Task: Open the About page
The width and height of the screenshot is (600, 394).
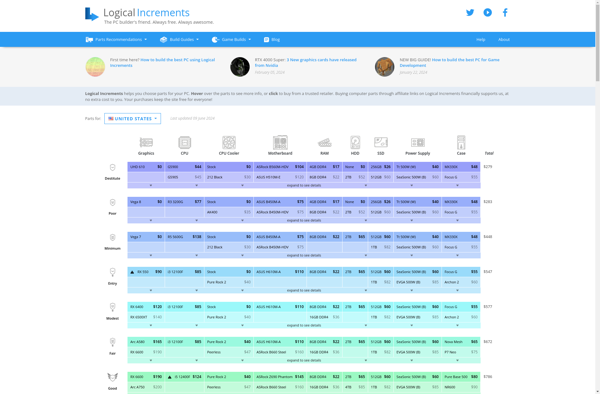Action: pyautogui.click(x=504, y=39)
